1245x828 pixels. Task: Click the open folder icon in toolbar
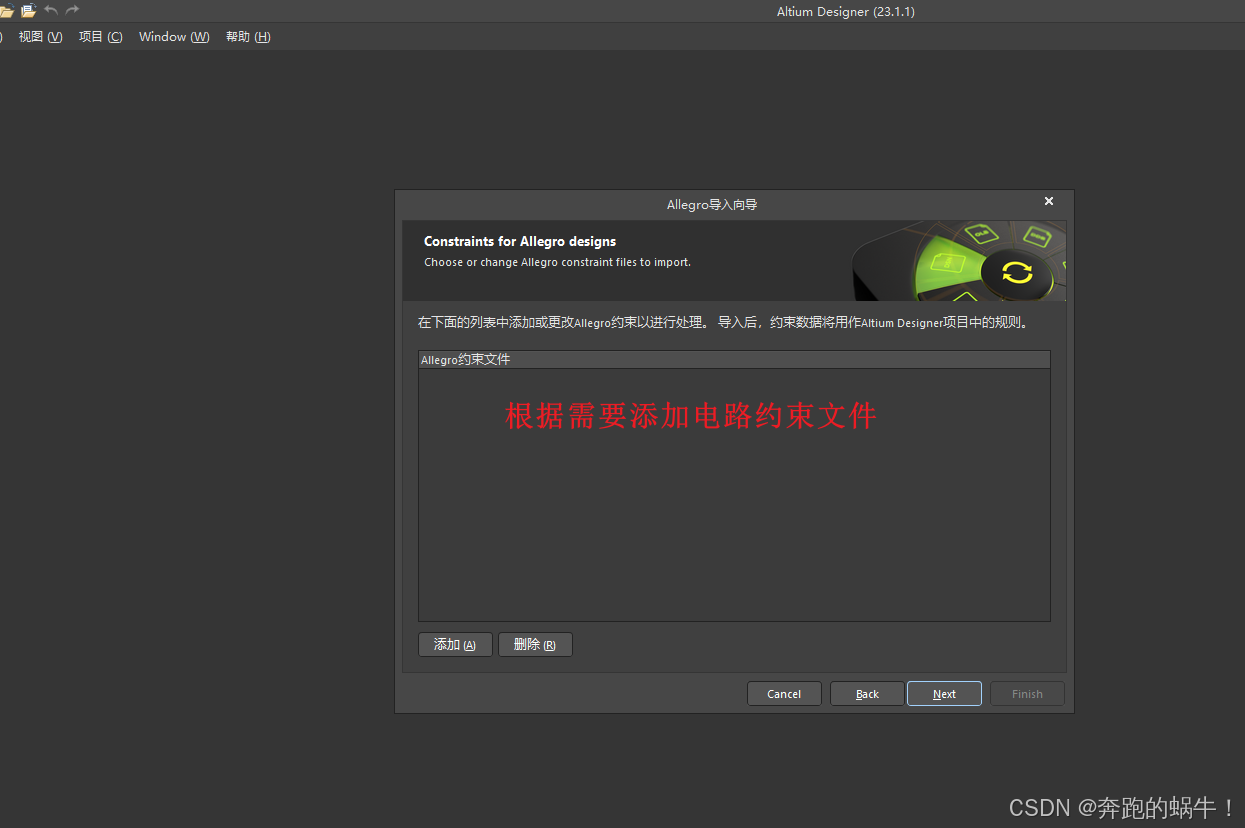[x=6, y=11]
